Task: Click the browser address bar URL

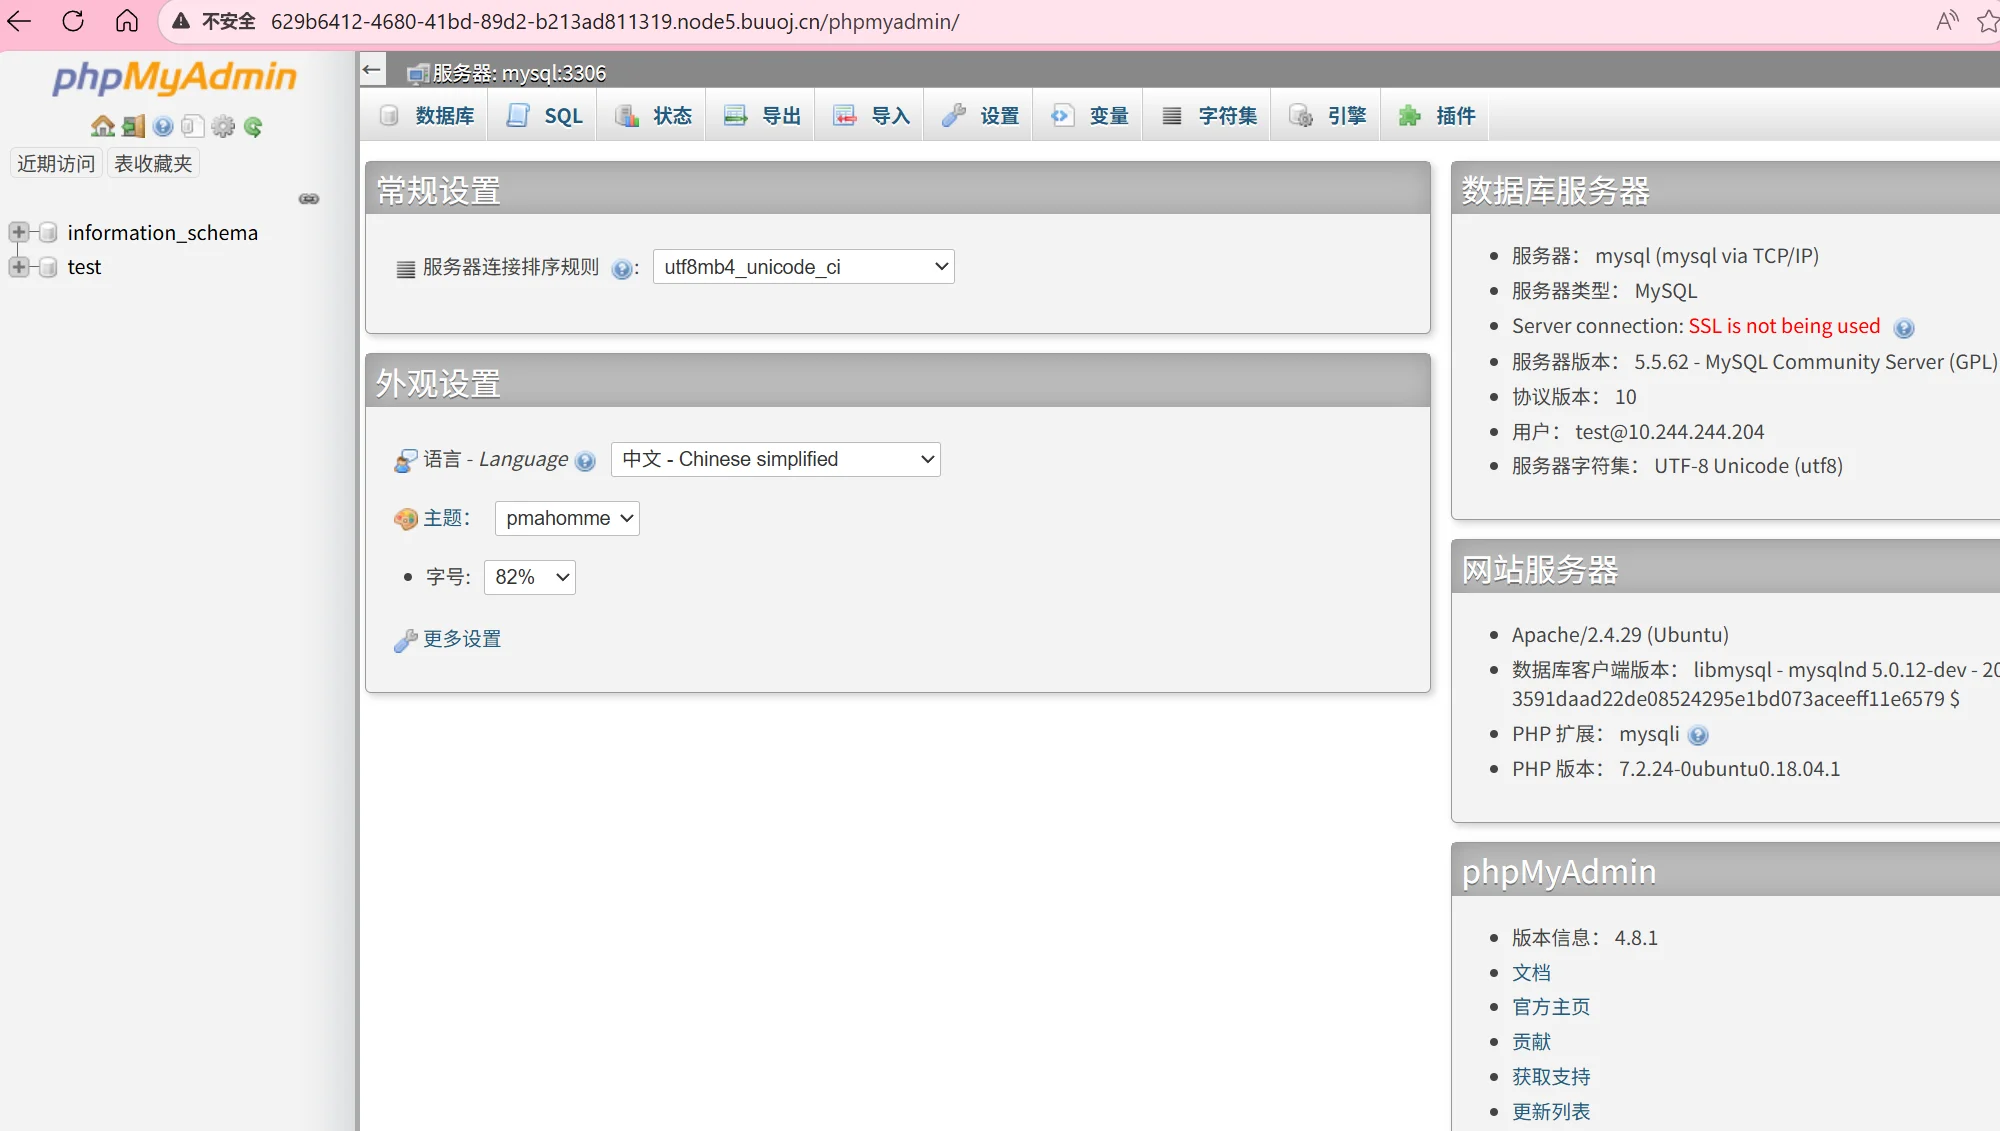Action: 614,21
